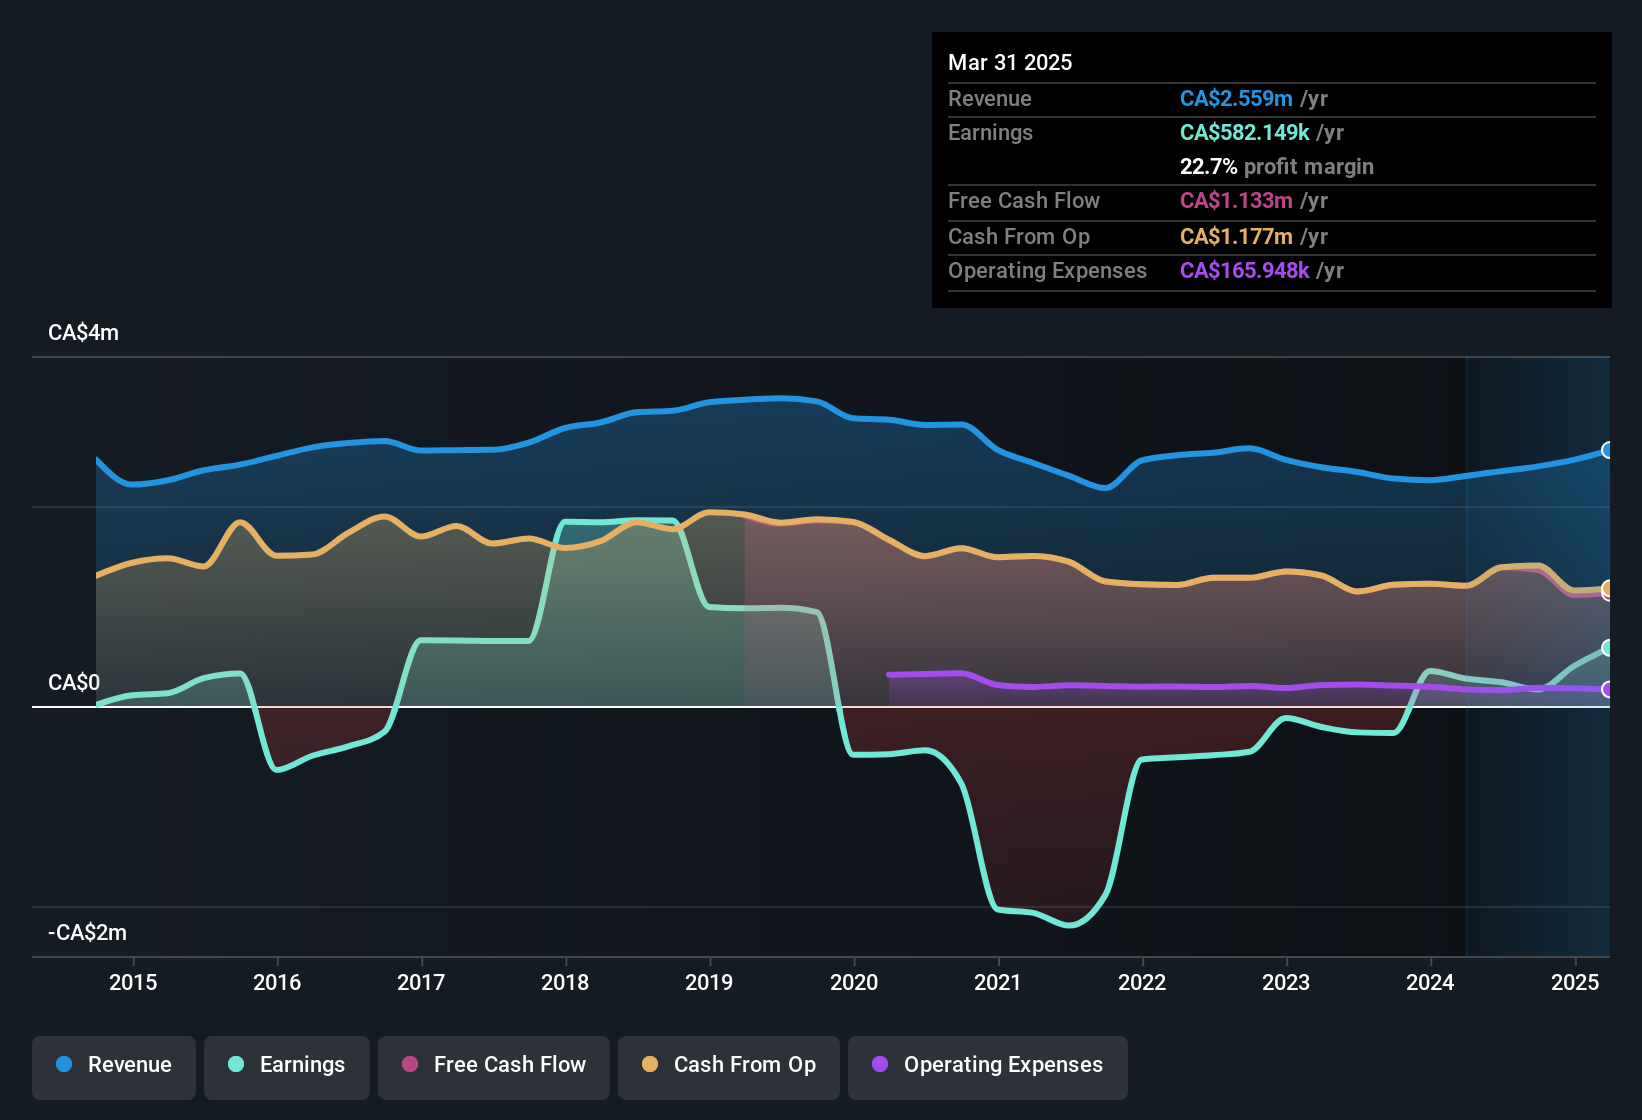Click the purple Operating Expenses endpoint marker
Image resolution: width=1642 pixels, height=1120 pixels.
(x=1607, y=689)
